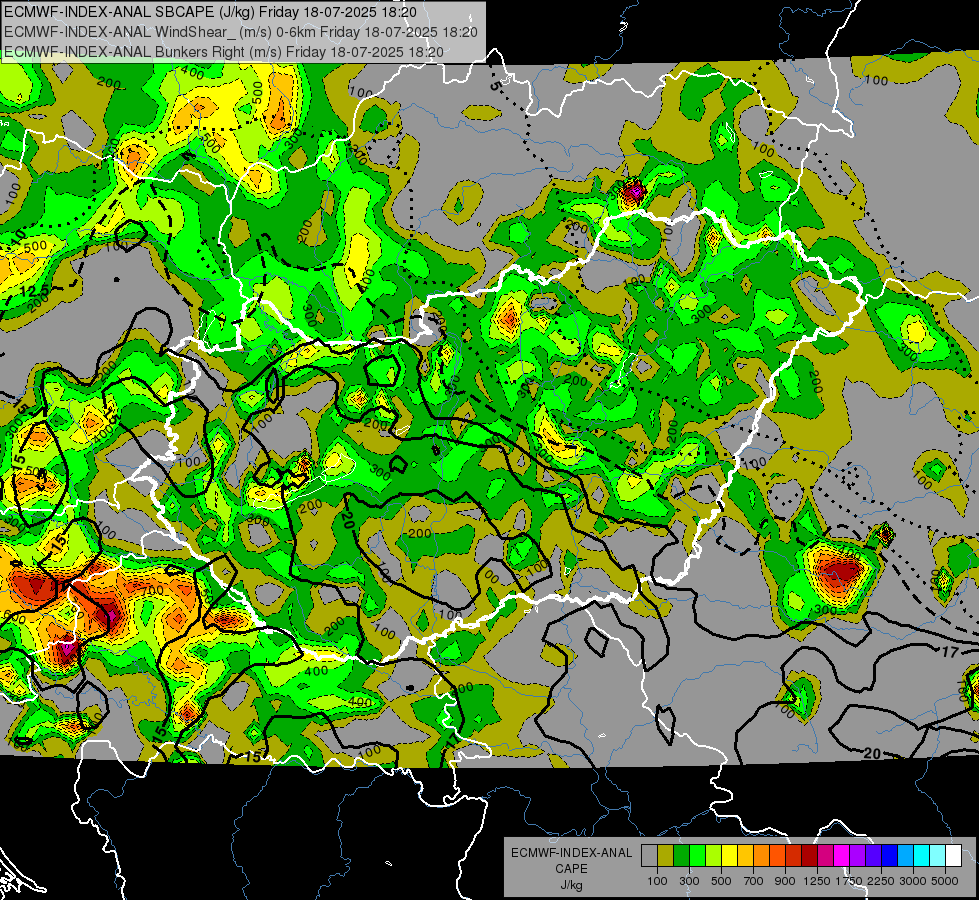Screen dimensions: 979x900
Task: Select the bright green legend swatch
Action: [x=697, y=856]
